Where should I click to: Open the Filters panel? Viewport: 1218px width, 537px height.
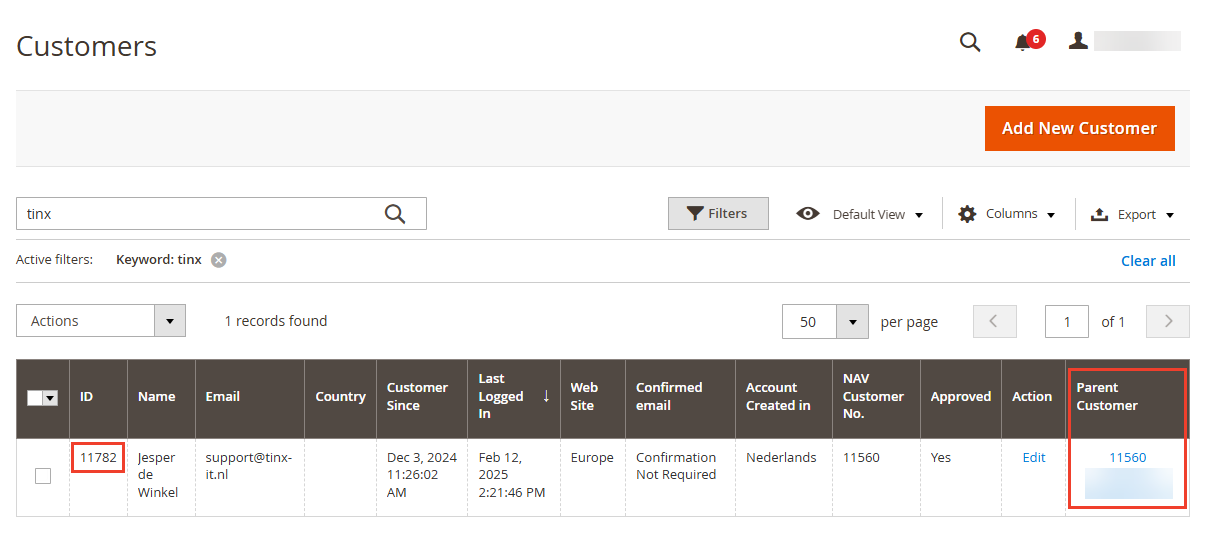click(718, 214)
